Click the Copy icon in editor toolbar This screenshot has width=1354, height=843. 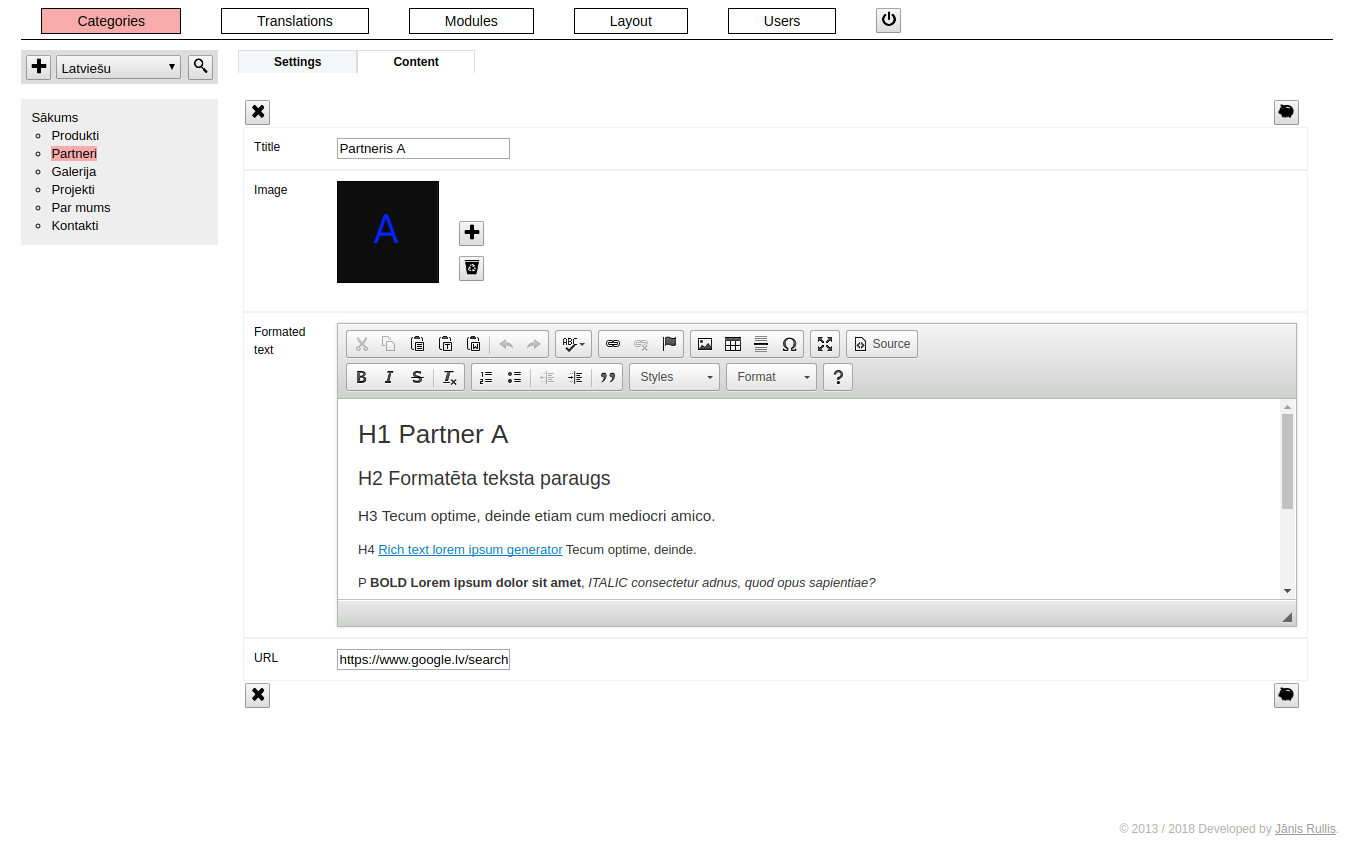[x=389, y=344]
